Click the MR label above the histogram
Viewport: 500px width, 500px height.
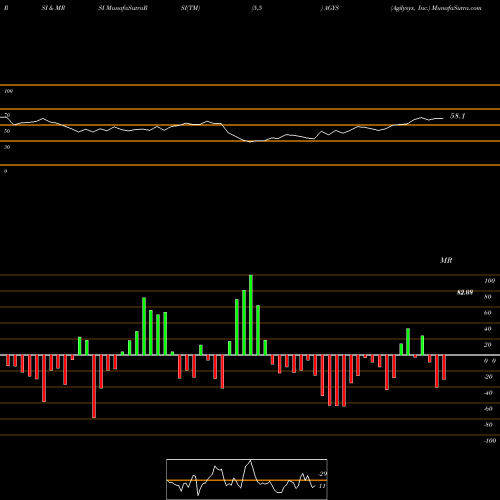coord(446,260)
